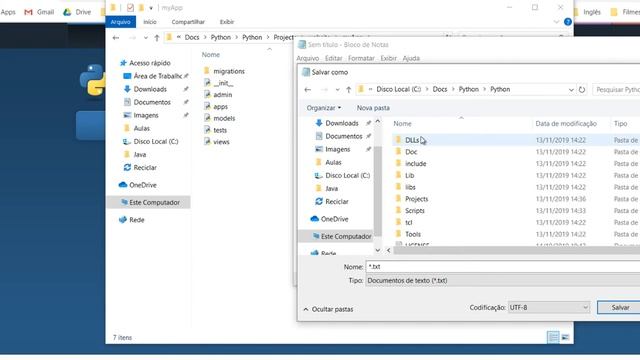Click Nova pasta button
Viewport: 640px width, 360px height.
(373, 108)
